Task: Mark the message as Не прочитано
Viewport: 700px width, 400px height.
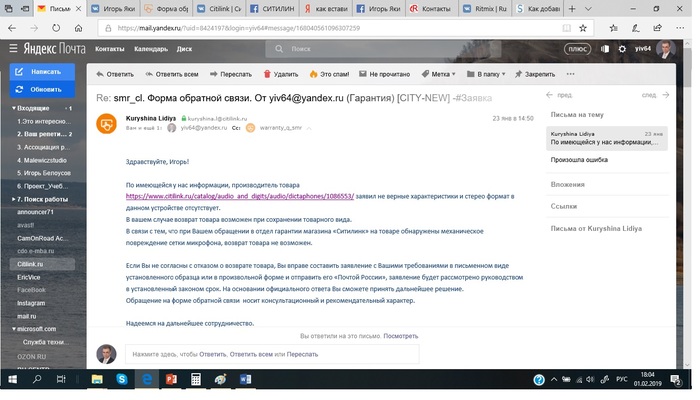Action: [383, 74]
